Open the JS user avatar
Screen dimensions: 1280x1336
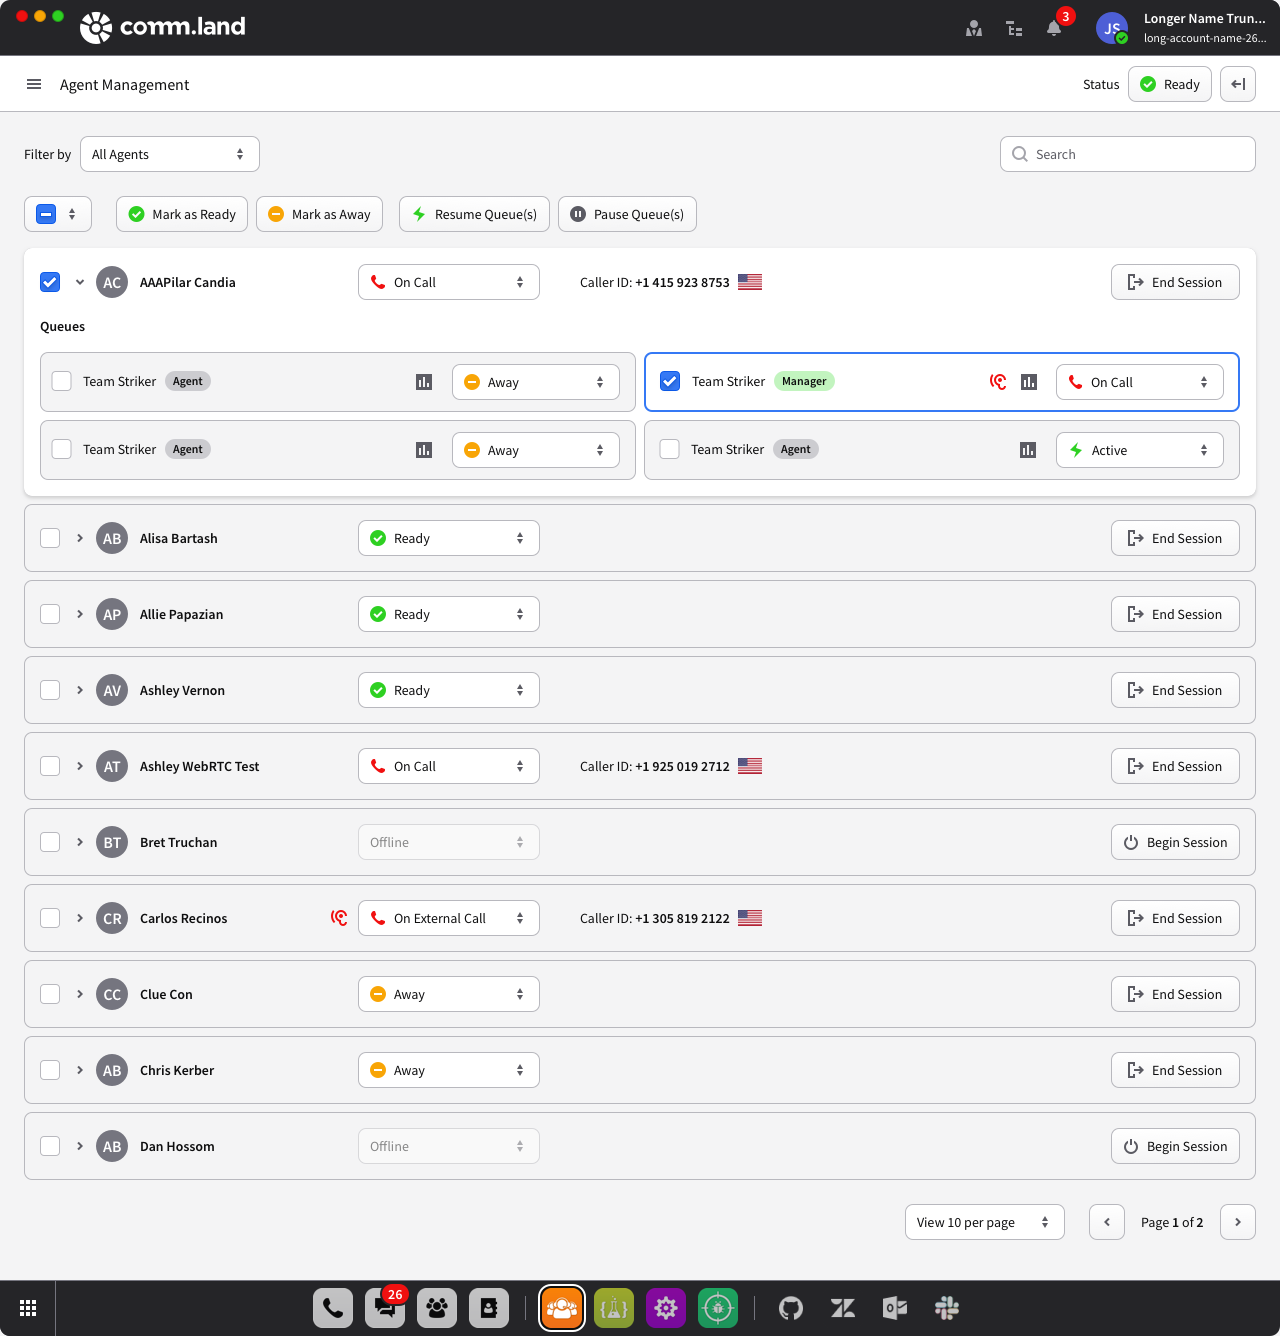point(1112,28)
